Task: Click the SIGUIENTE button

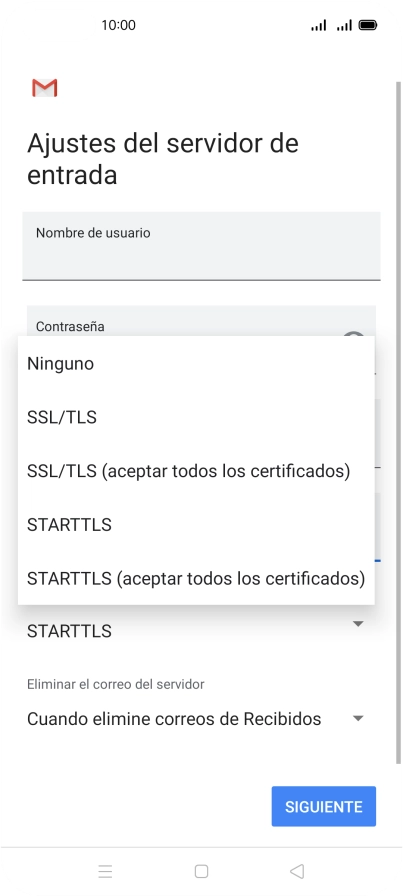Action: pyautogui.click(x=324, y=806)
